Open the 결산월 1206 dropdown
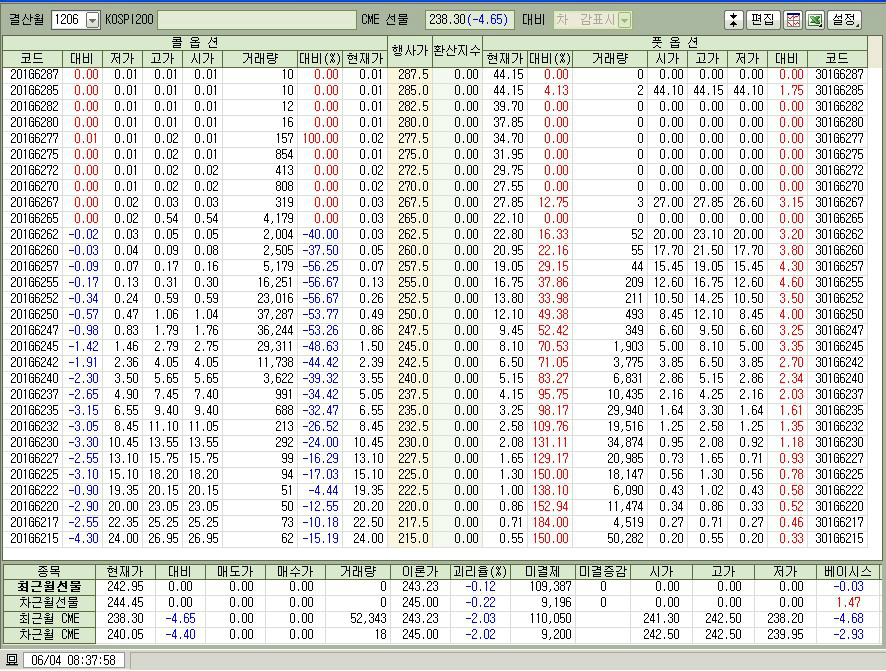The image size is (886, 671). [93, 20]
